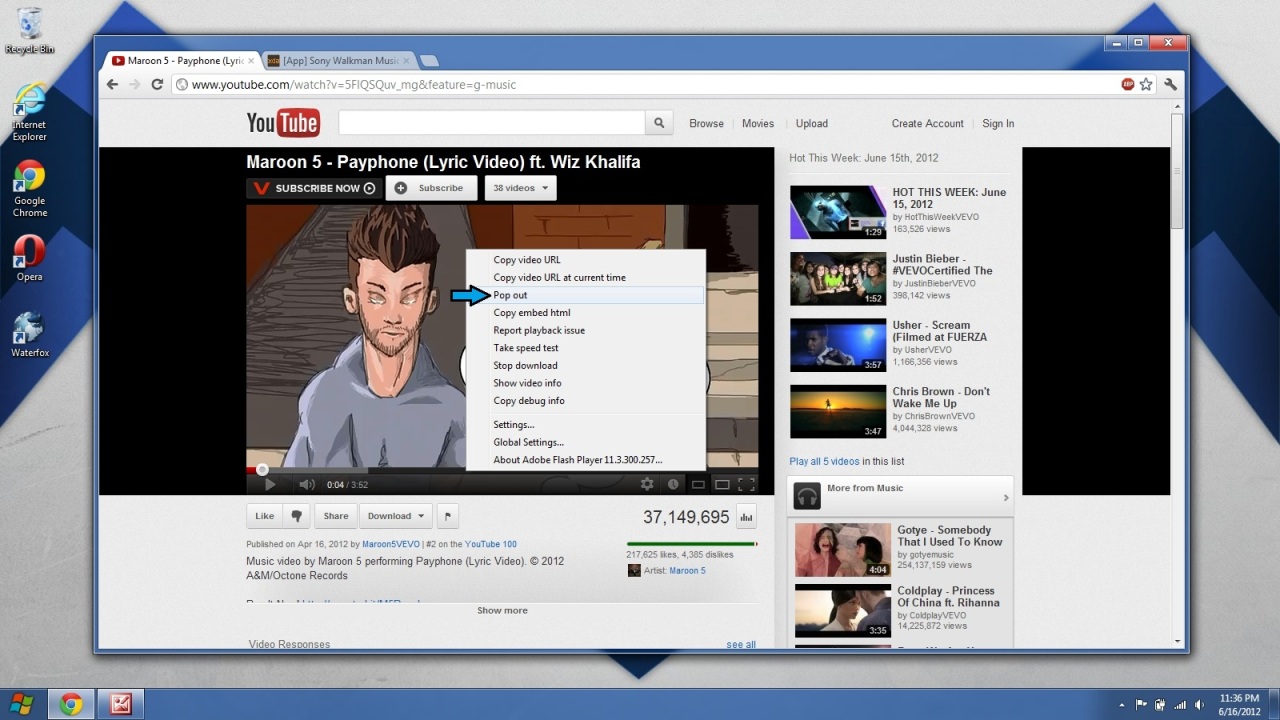The width and height of the screenshot is (1280, 720).
Task: Bookmark the page with the star icon
Action: coord(1146,84)
